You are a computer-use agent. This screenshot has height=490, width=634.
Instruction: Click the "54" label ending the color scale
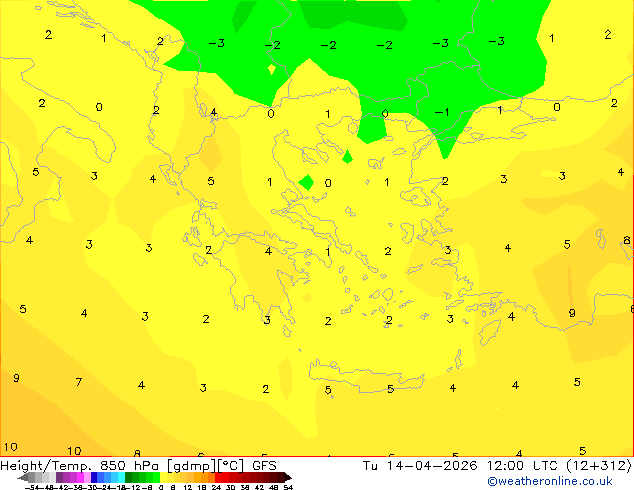point(288,487)
